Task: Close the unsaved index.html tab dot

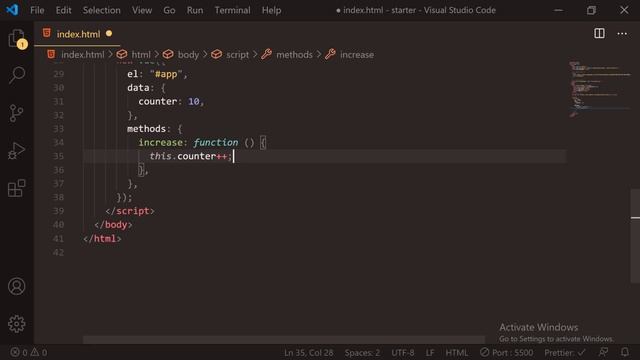Action: (x=109, y=33)
